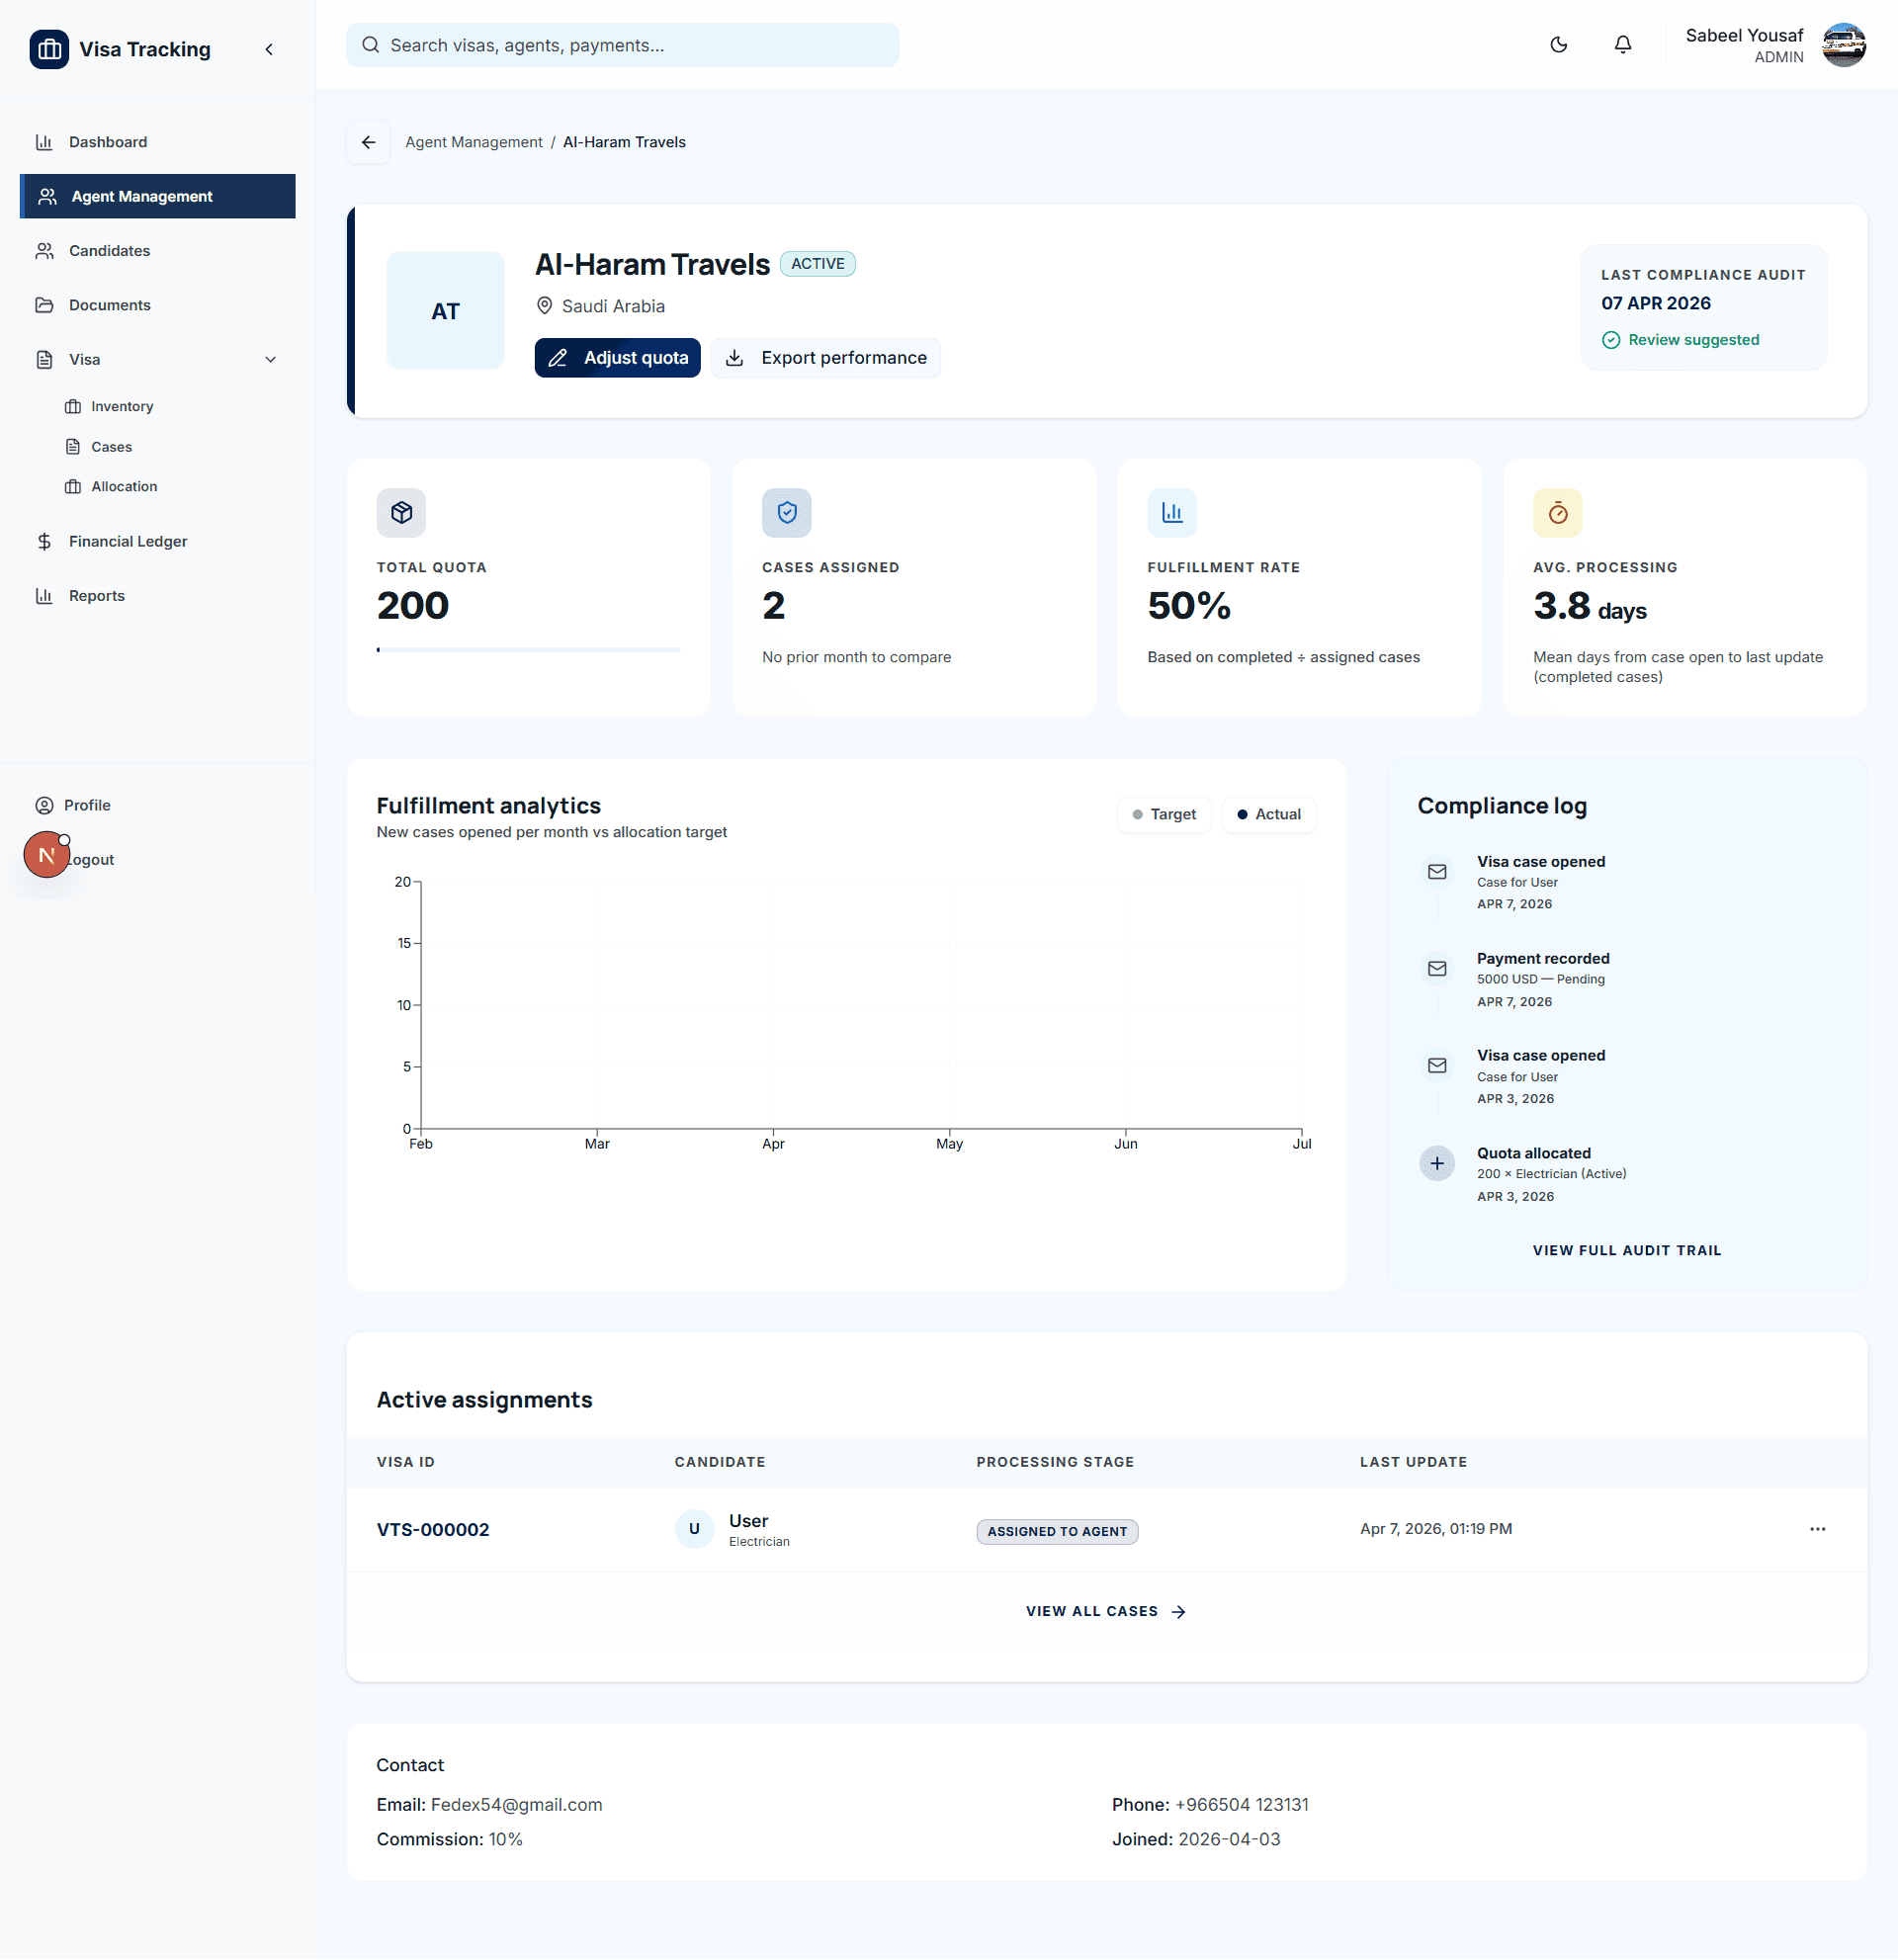1898x1960 pixels.
Task: Collapse the Visa submenu chevron
Action: [270, 359]
